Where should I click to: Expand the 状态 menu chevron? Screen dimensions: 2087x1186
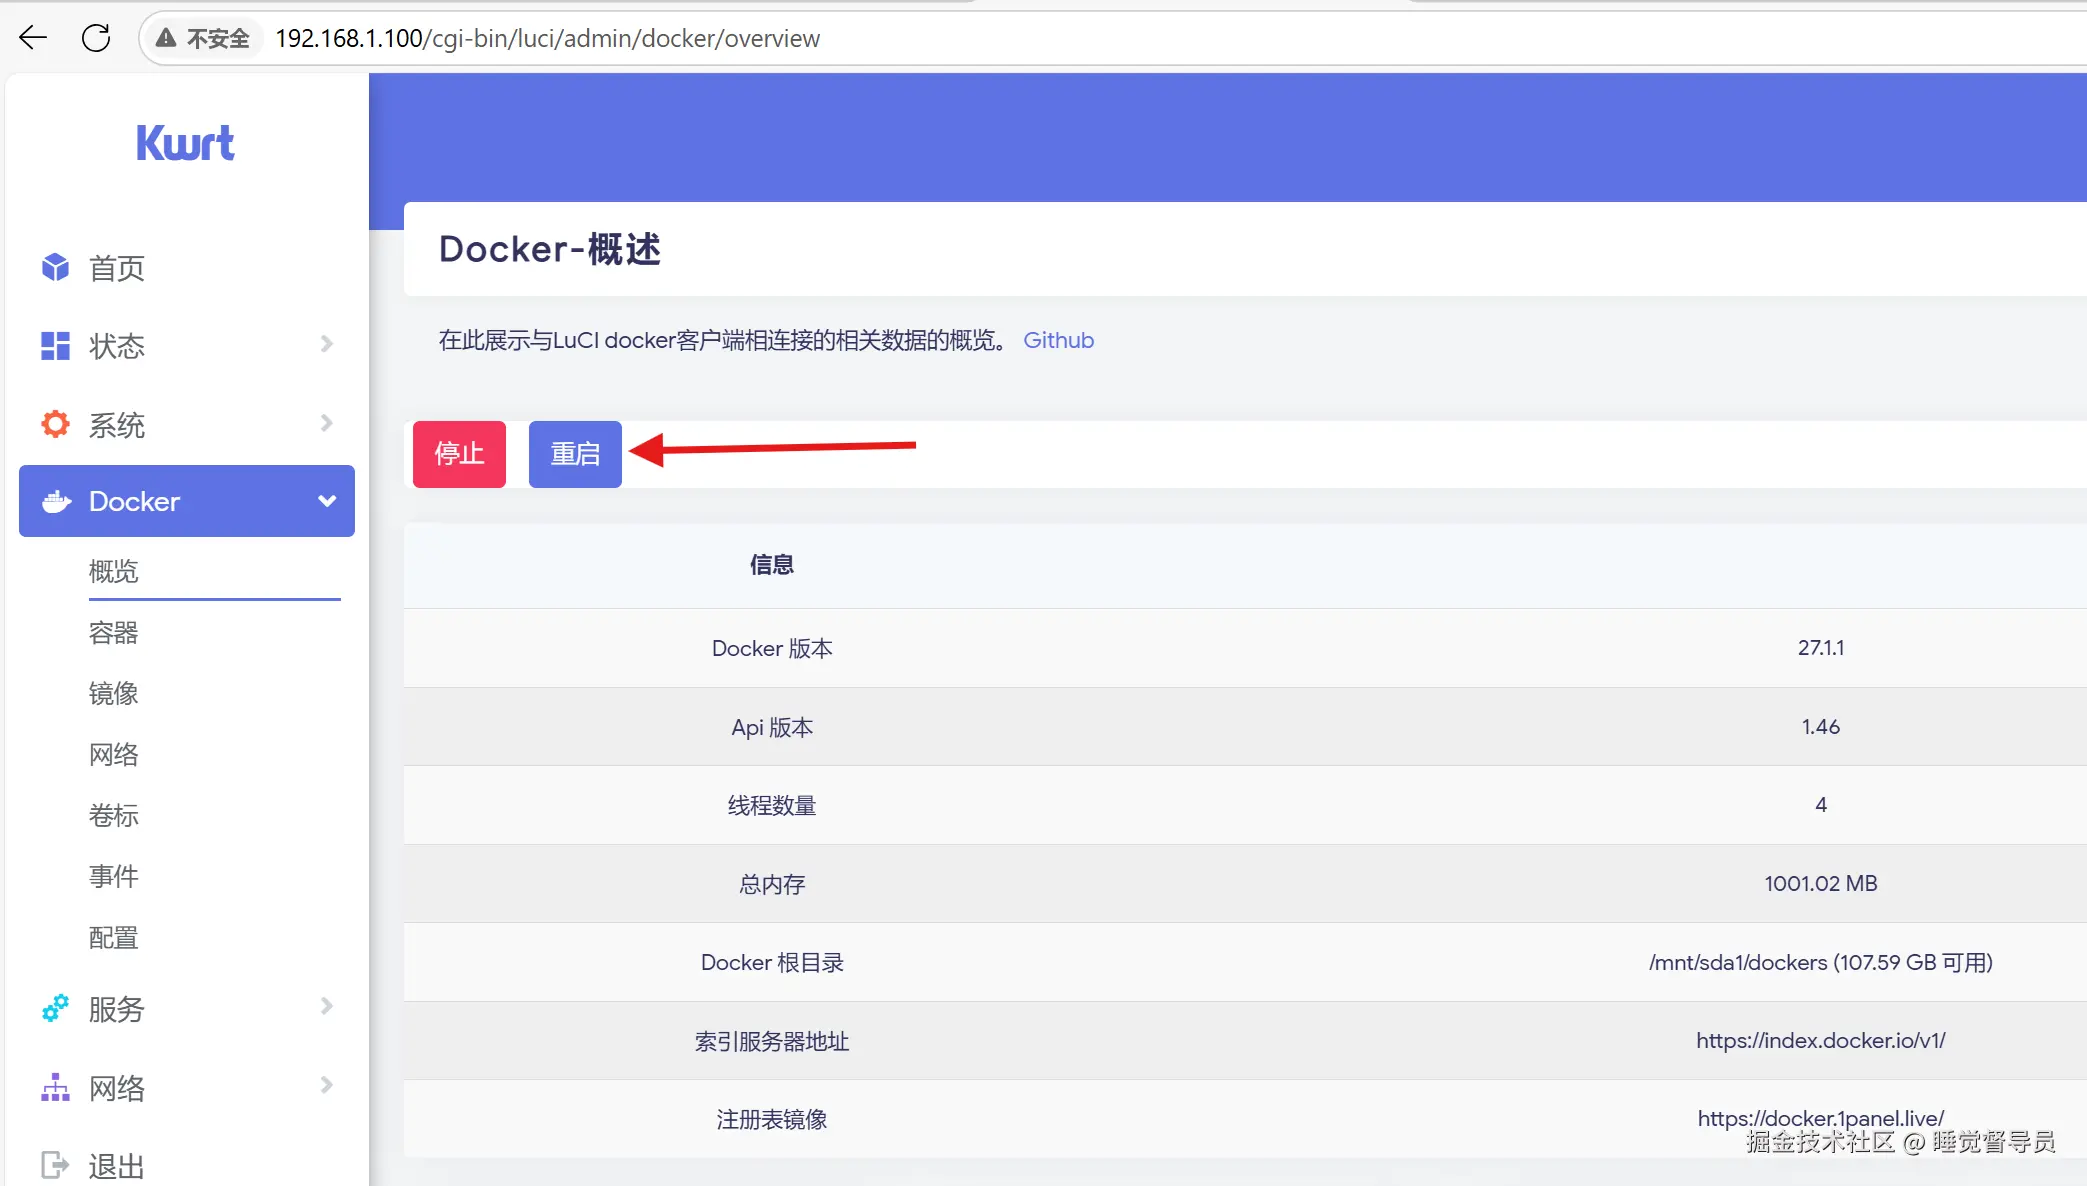[326, 344]
